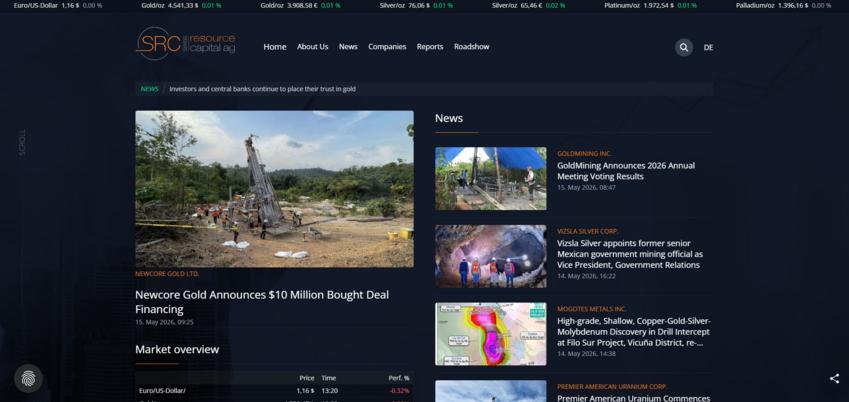Click the share icon at the bottom right
Viewport: 849px width, 402px height.
click(834, 379)
